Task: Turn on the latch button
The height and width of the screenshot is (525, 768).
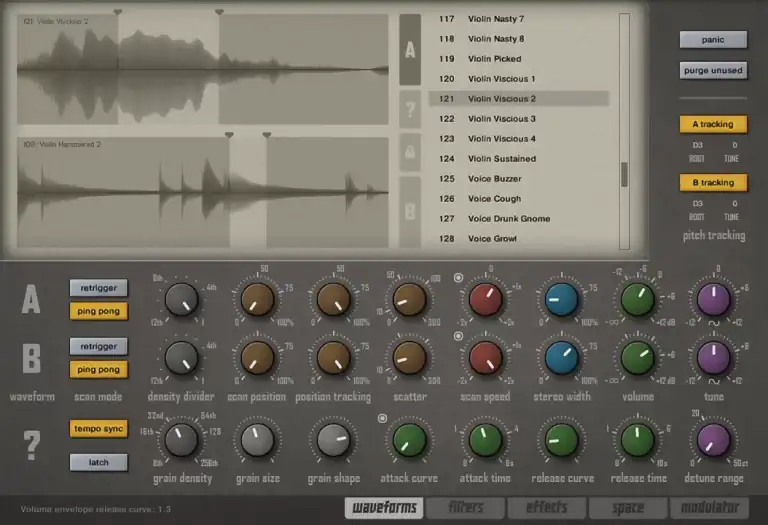Action: click(x=98, y=462)
